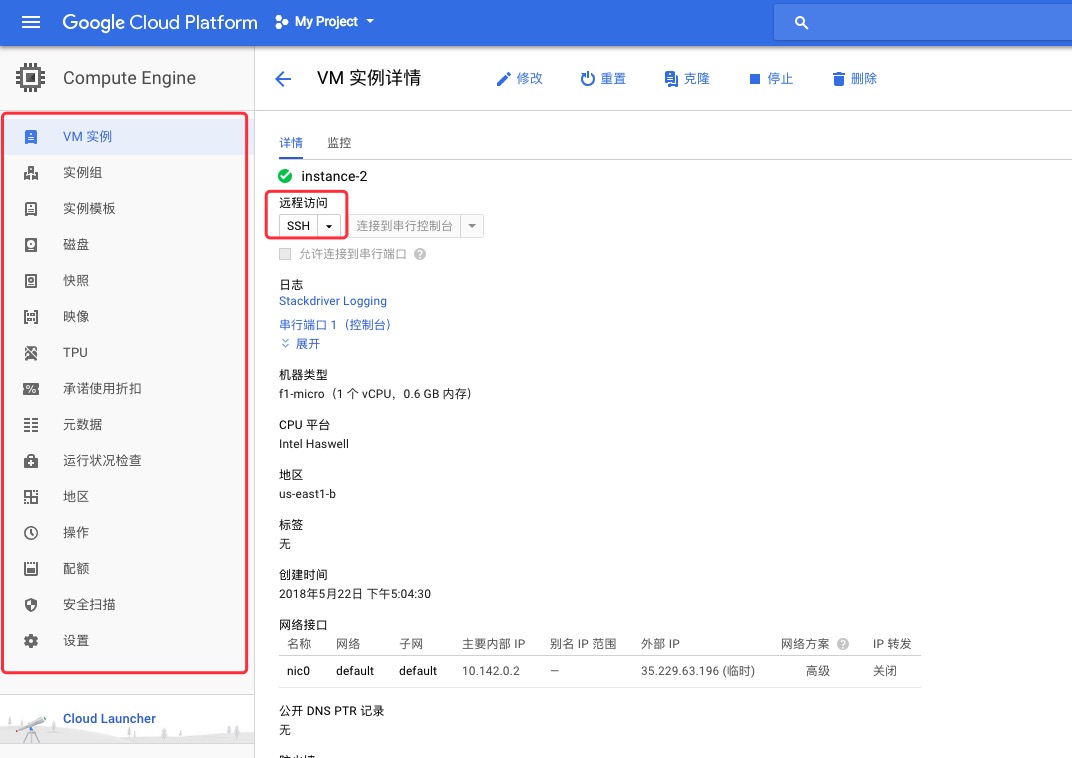
Task: Click the internal IP 10.142.0.2 cell
Action: coord(491,671)
